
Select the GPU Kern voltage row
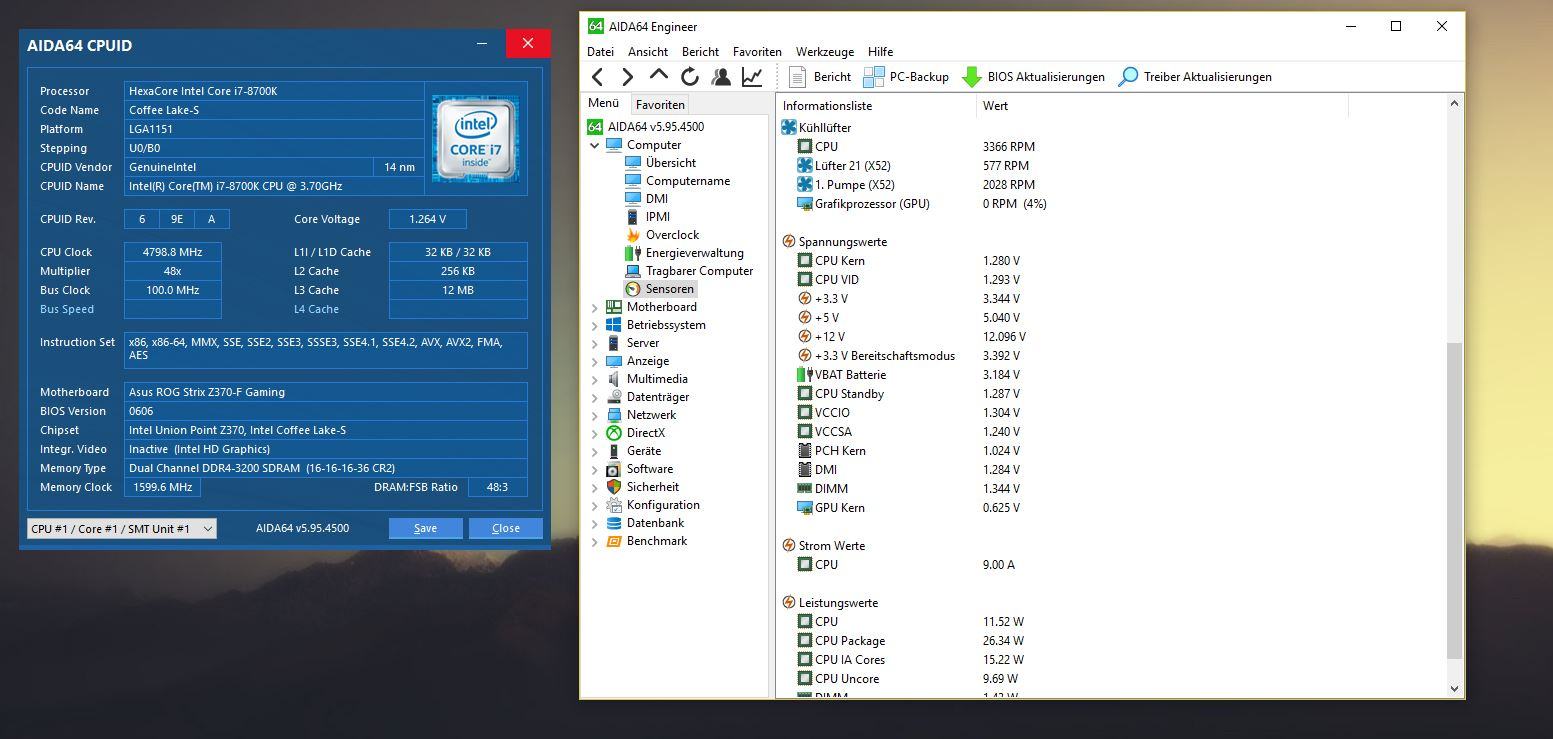1112,508
